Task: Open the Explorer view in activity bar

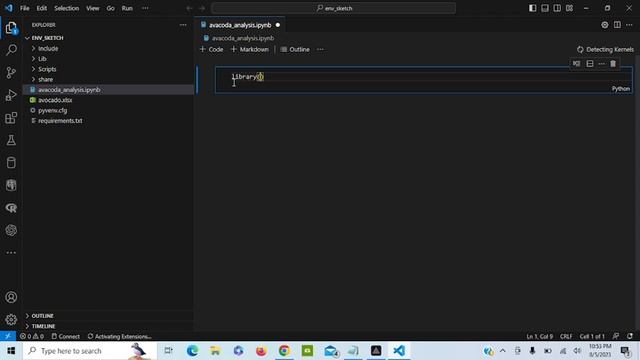Action: (11, 28)
